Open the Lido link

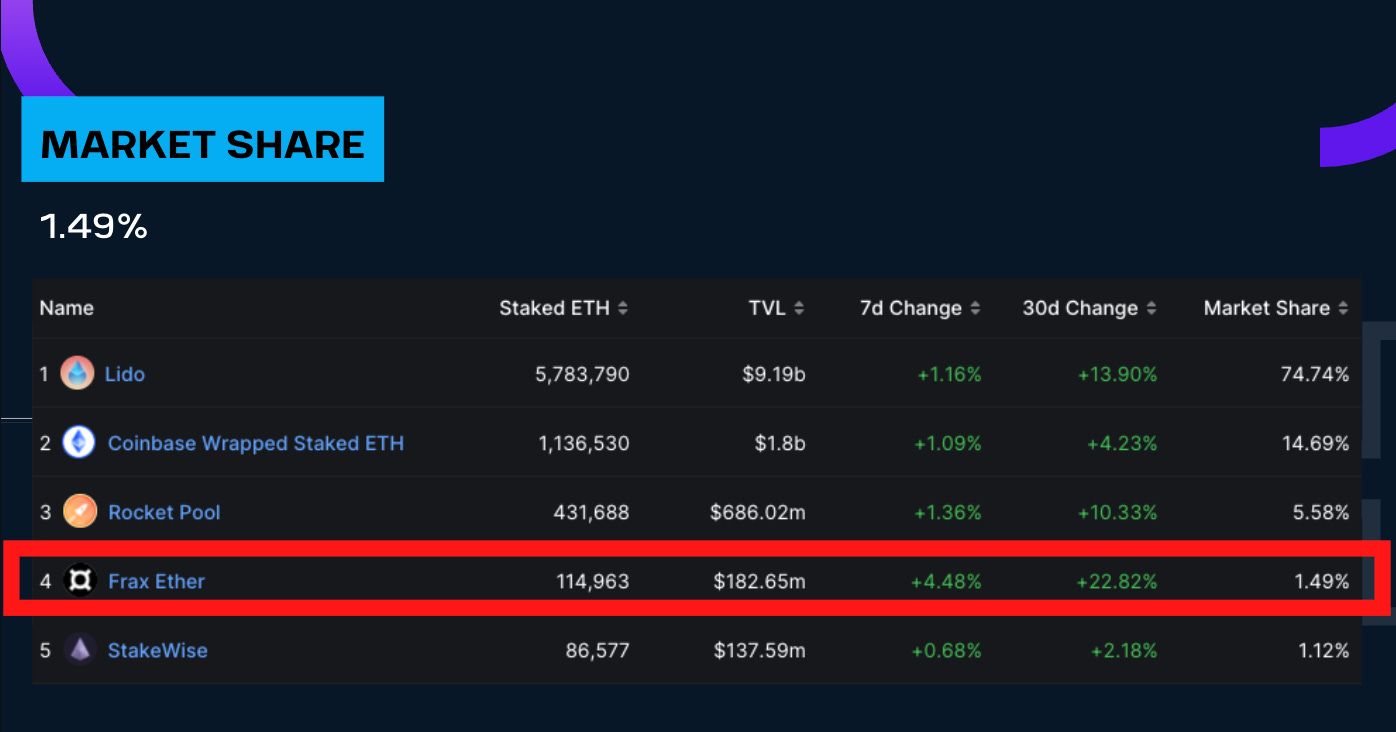click(125, 374)
